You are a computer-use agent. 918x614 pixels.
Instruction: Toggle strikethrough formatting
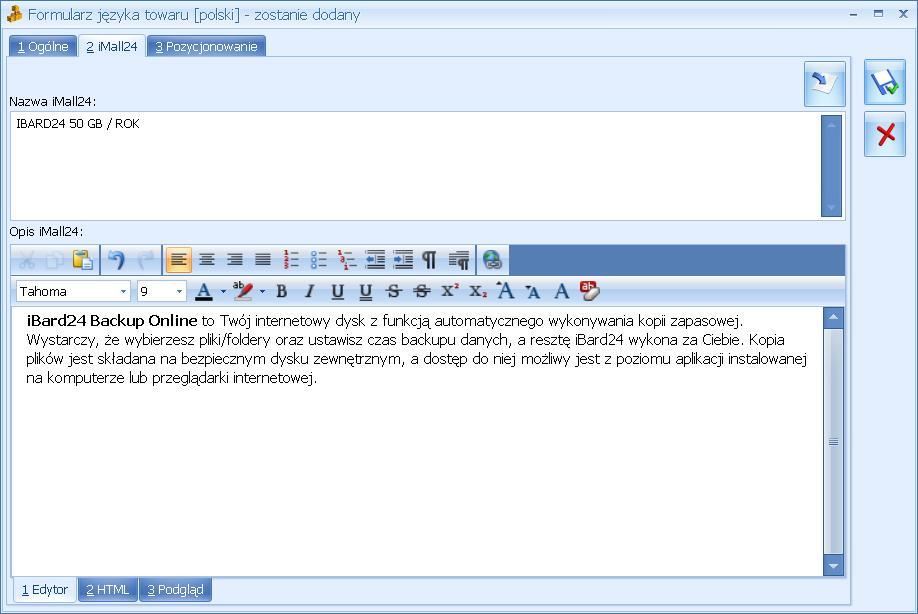pyautogui.click(x=393, y=291)
